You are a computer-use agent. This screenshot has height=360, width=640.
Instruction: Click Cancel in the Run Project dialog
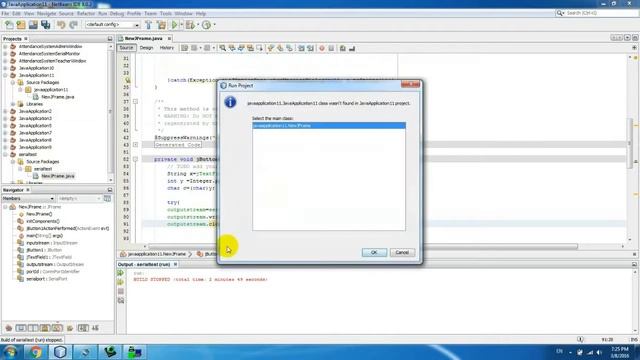402,253
